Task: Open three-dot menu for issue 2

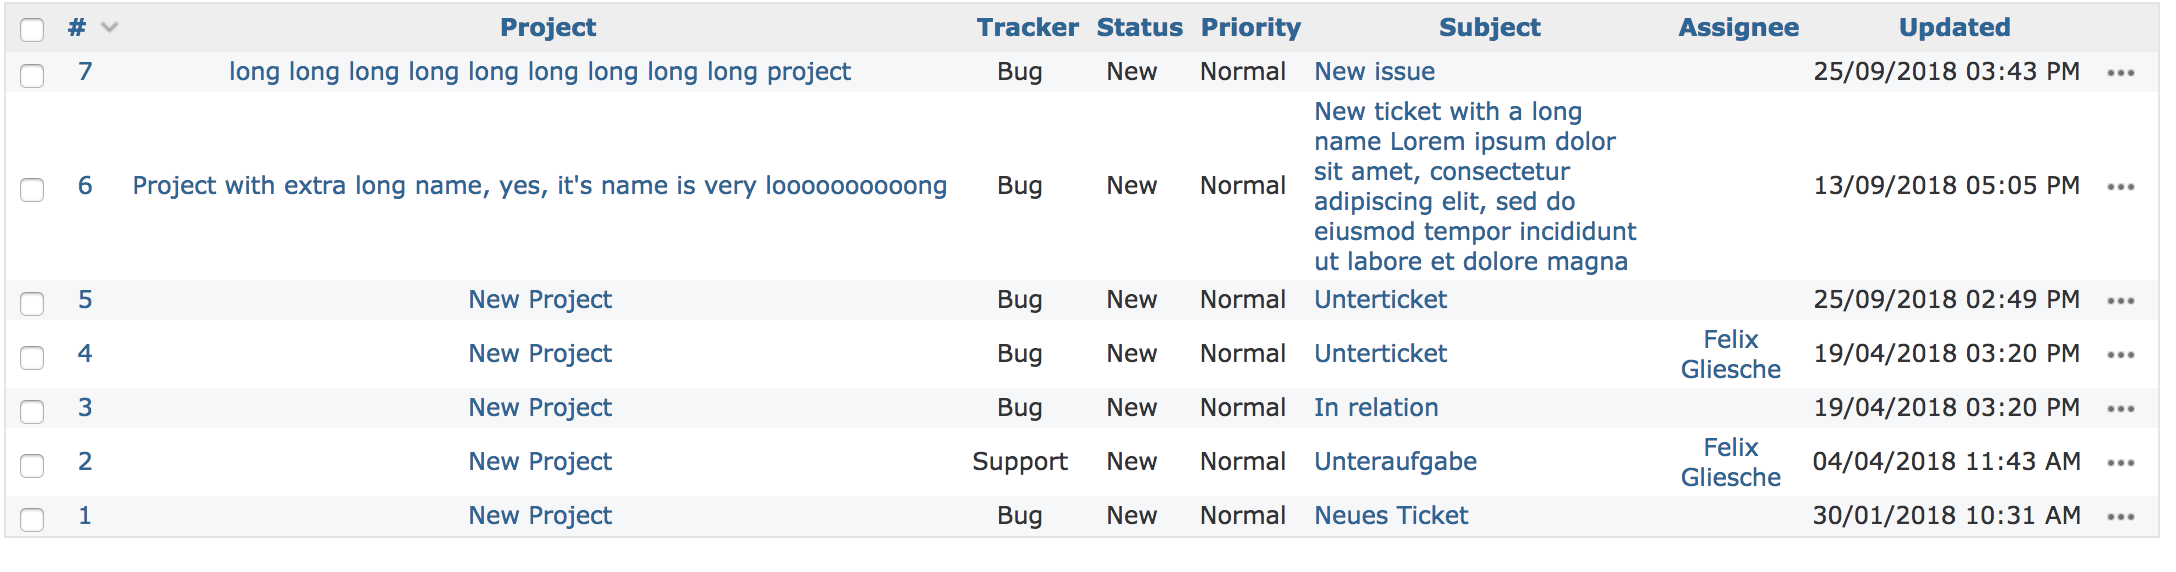Action: pos(2120,463)
